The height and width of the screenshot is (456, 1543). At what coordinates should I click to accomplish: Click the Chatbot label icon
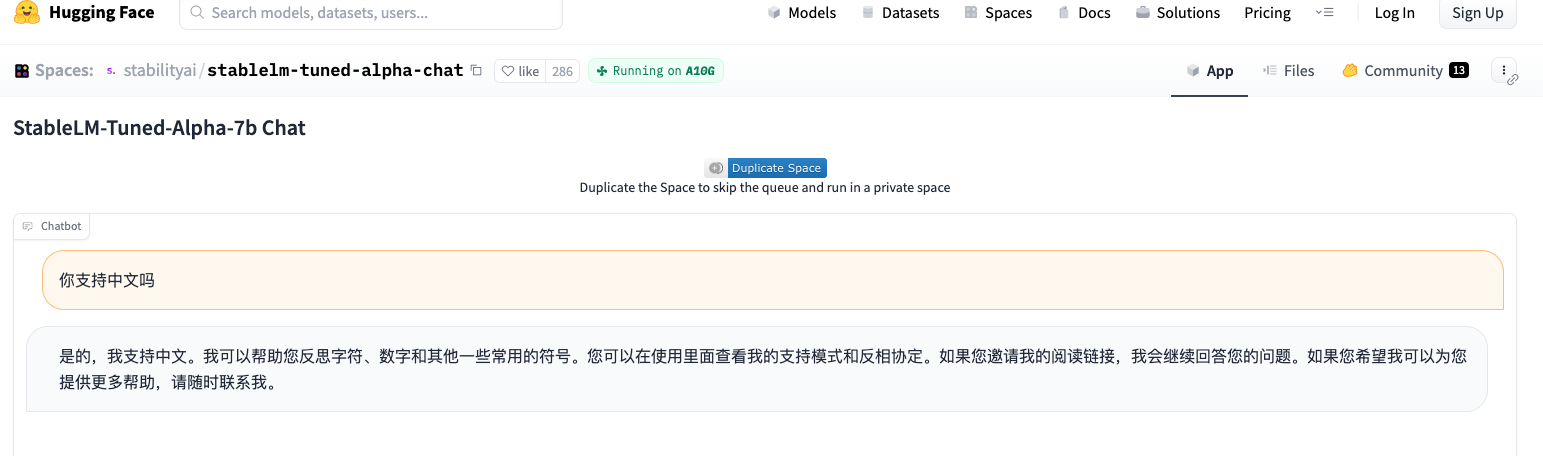point(28,226)
